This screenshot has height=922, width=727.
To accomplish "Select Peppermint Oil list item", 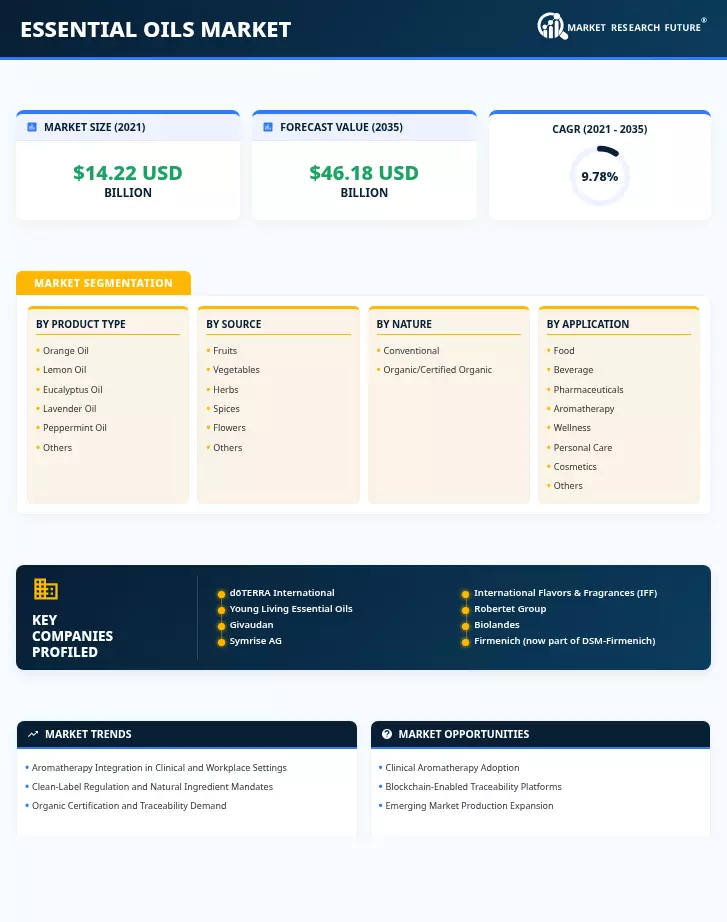I will [x=74, y=427].
